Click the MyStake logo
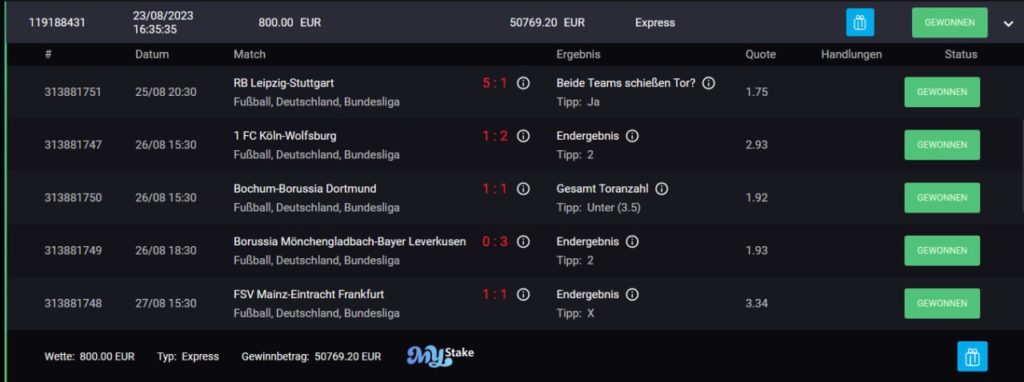Screen dimensions: 1024x382 (x=440, y=356)
